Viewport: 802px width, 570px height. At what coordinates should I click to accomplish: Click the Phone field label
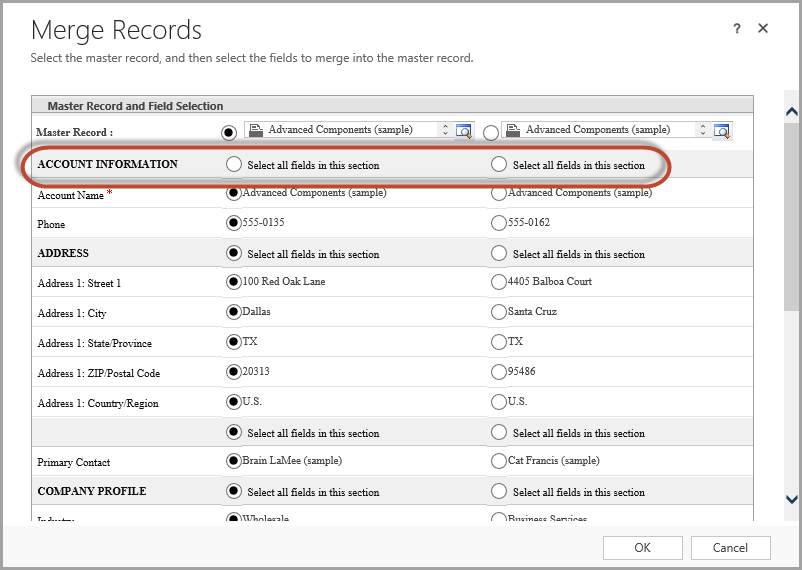coord(51,224)
